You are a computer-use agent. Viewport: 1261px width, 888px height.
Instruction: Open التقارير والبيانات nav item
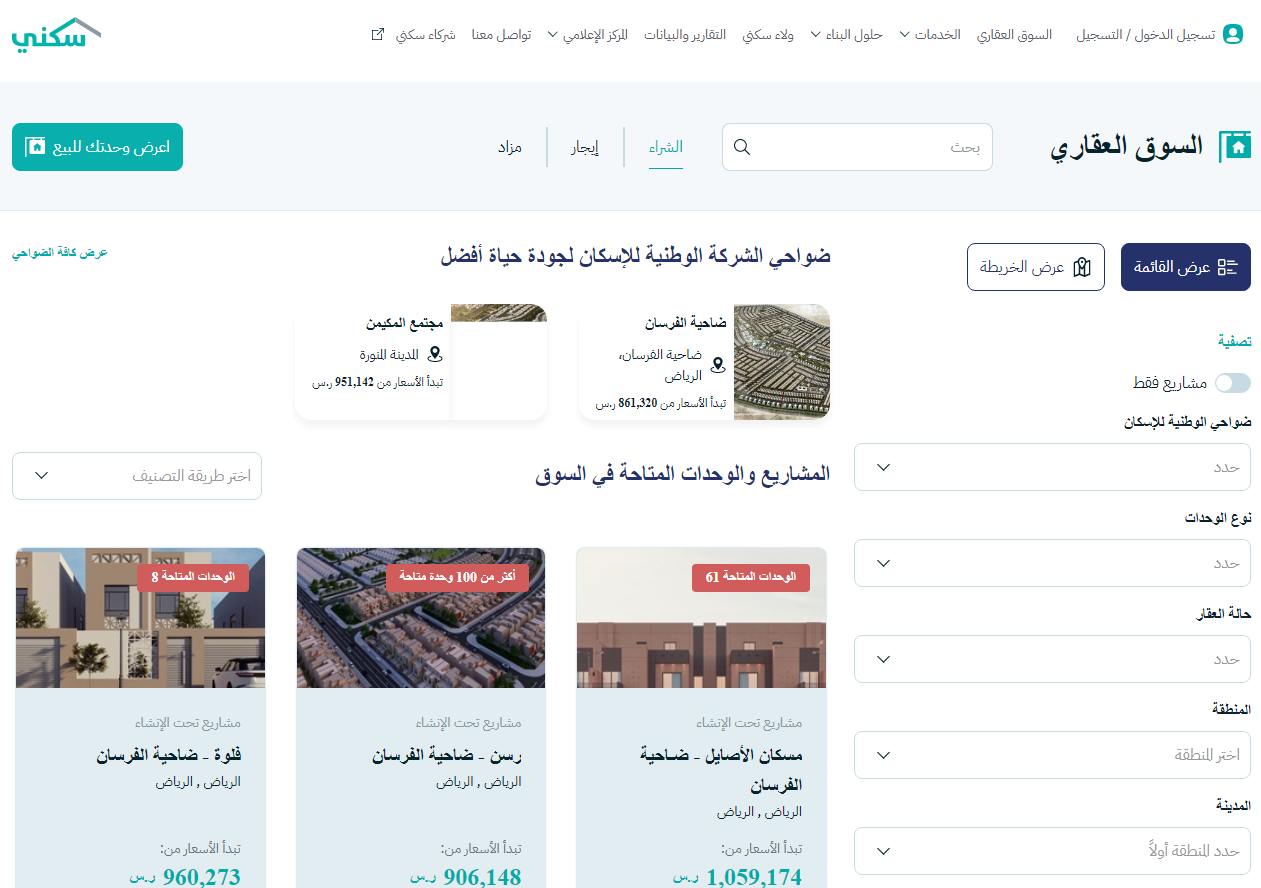pyautogui.click(x=685, y=35)
